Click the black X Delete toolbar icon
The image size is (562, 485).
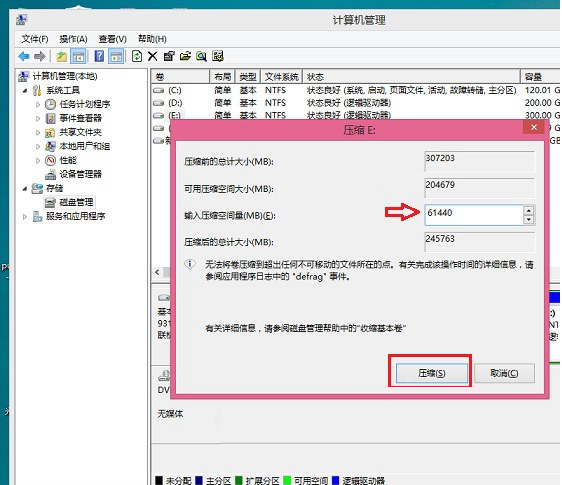(x=152, y=56)
